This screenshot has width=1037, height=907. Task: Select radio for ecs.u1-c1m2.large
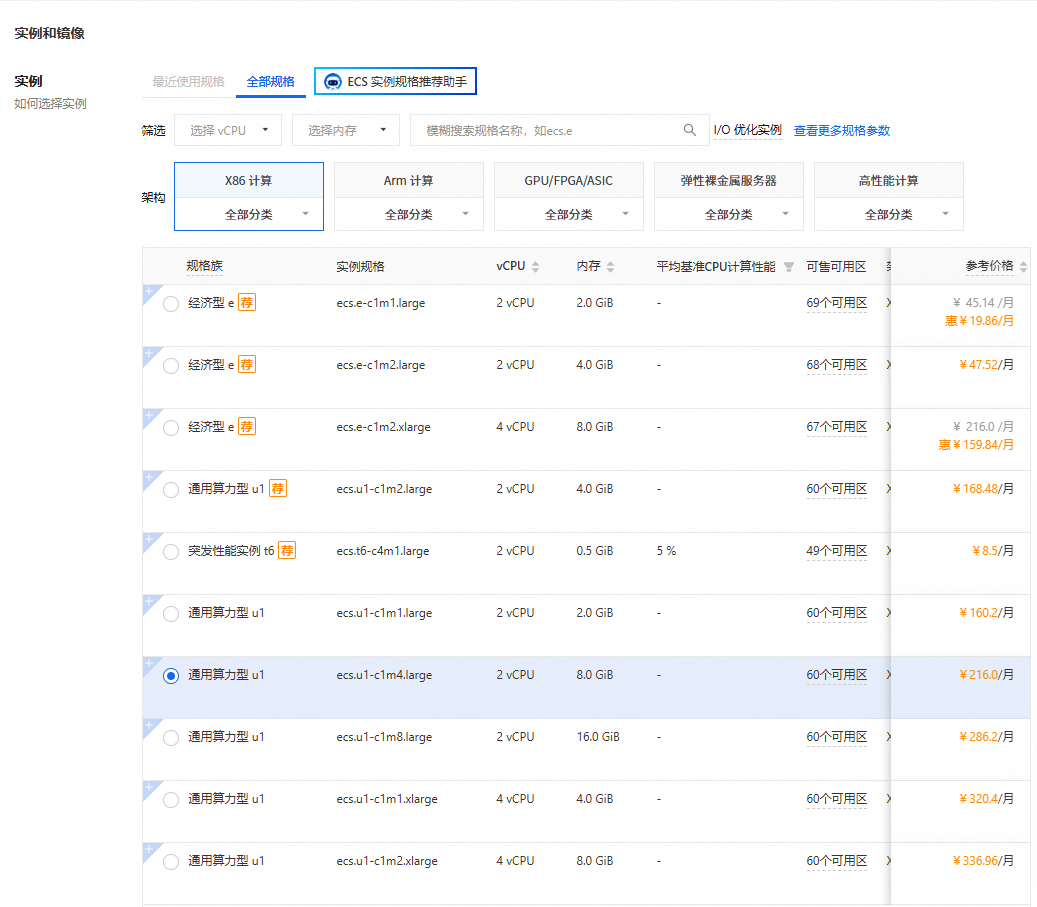point(171,490)
